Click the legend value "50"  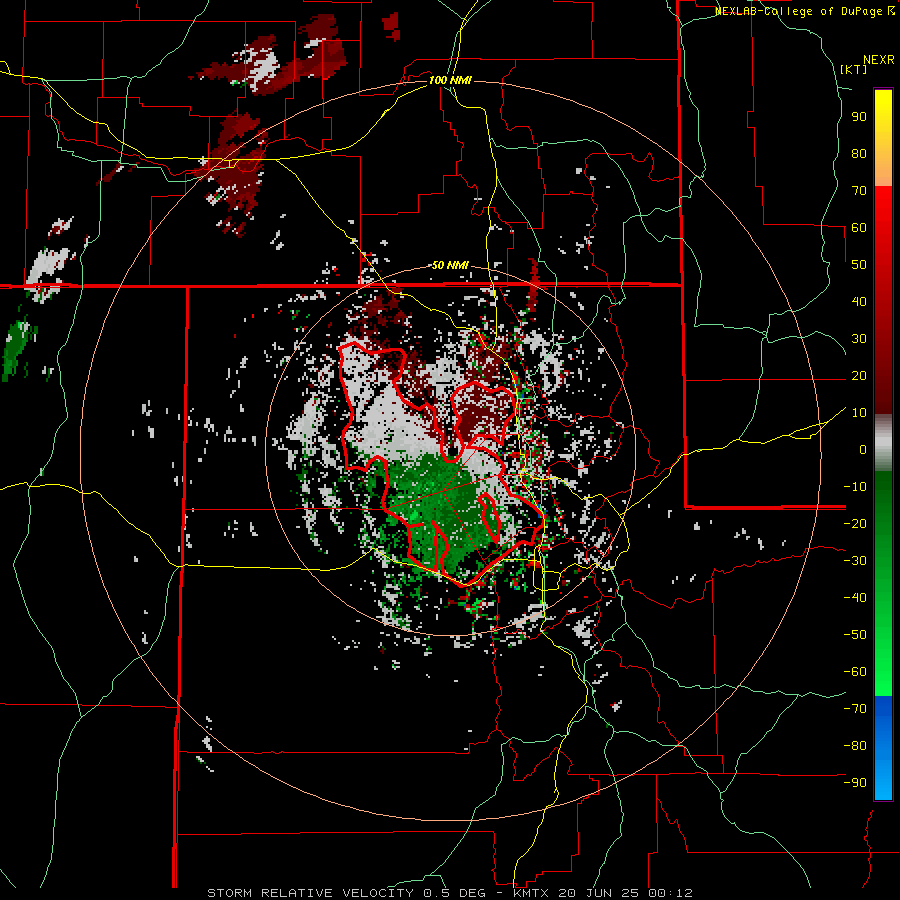pos(859,265)
